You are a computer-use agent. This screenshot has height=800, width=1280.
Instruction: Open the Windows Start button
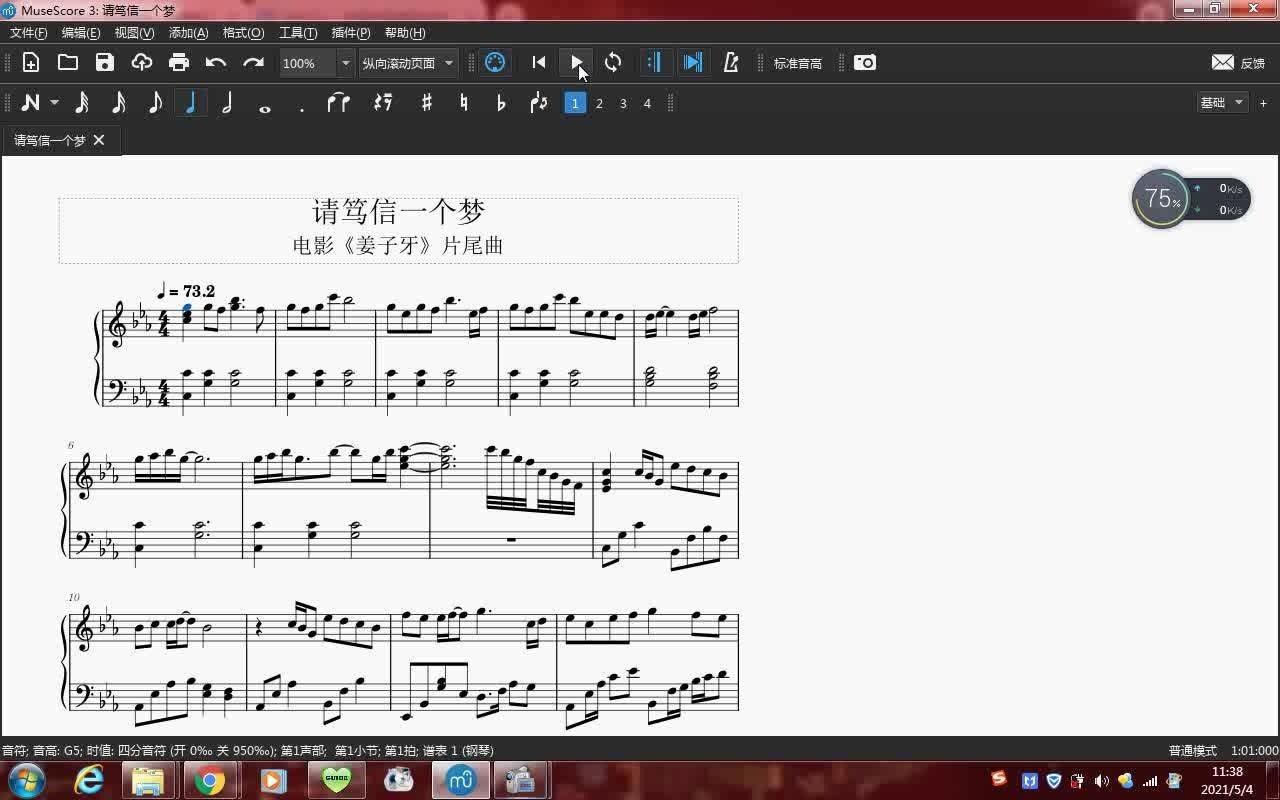pos(25,780)
